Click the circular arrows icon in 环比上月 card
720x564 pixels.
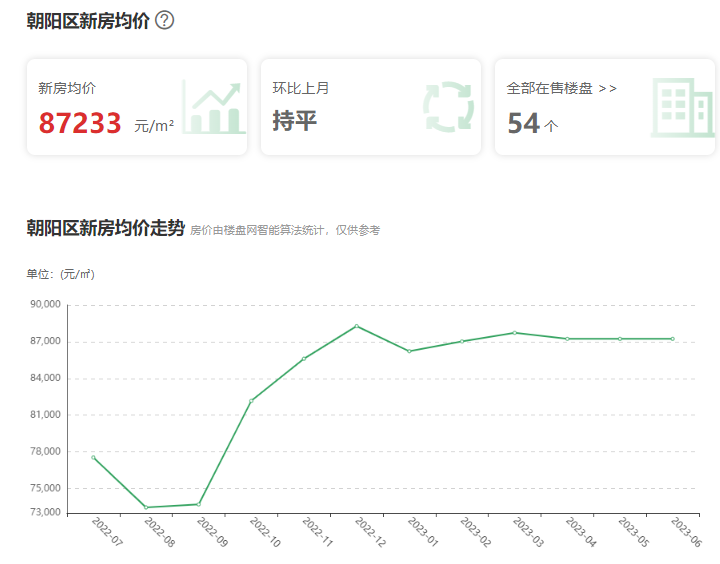pos(447,107)
